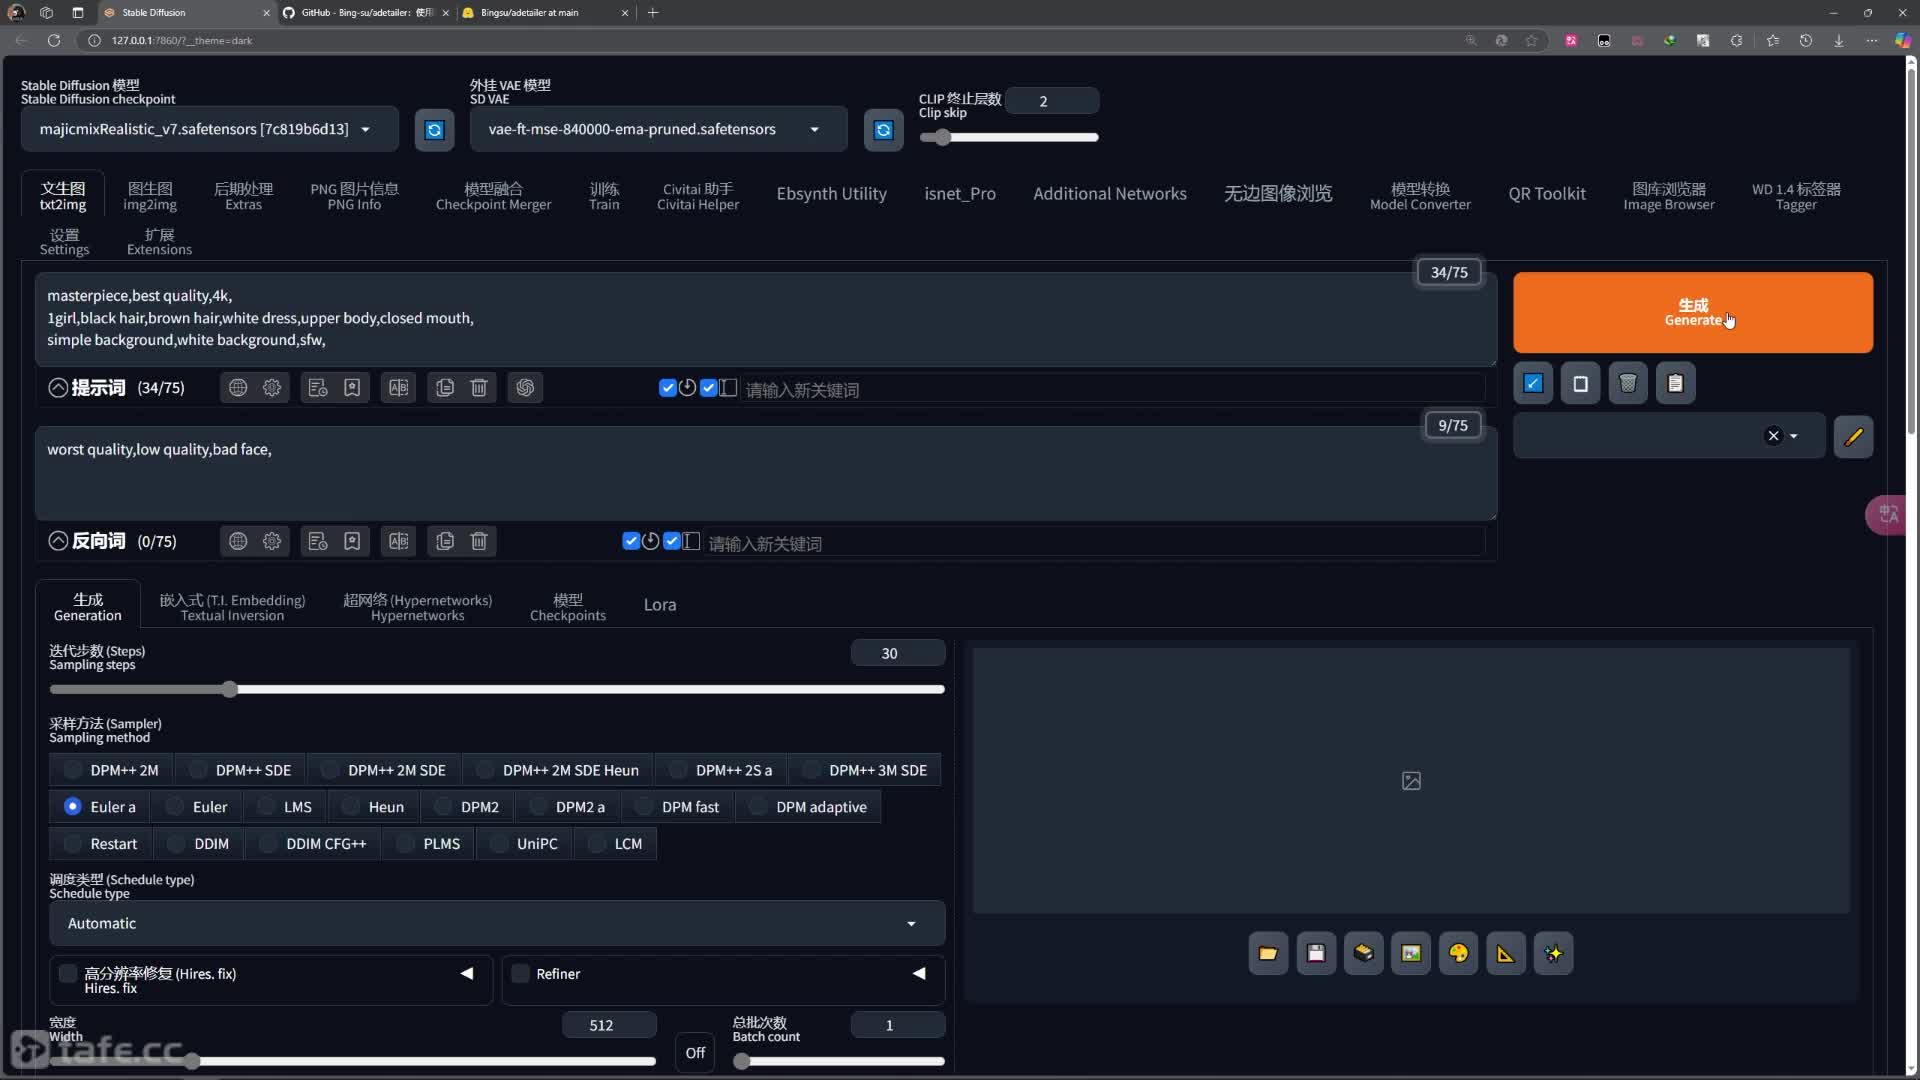Refresh the Stable Diffusion checkpoint list
The height and width of the screenshot is (1080, 1920).
pyautogui.click(x=434, y=130)
